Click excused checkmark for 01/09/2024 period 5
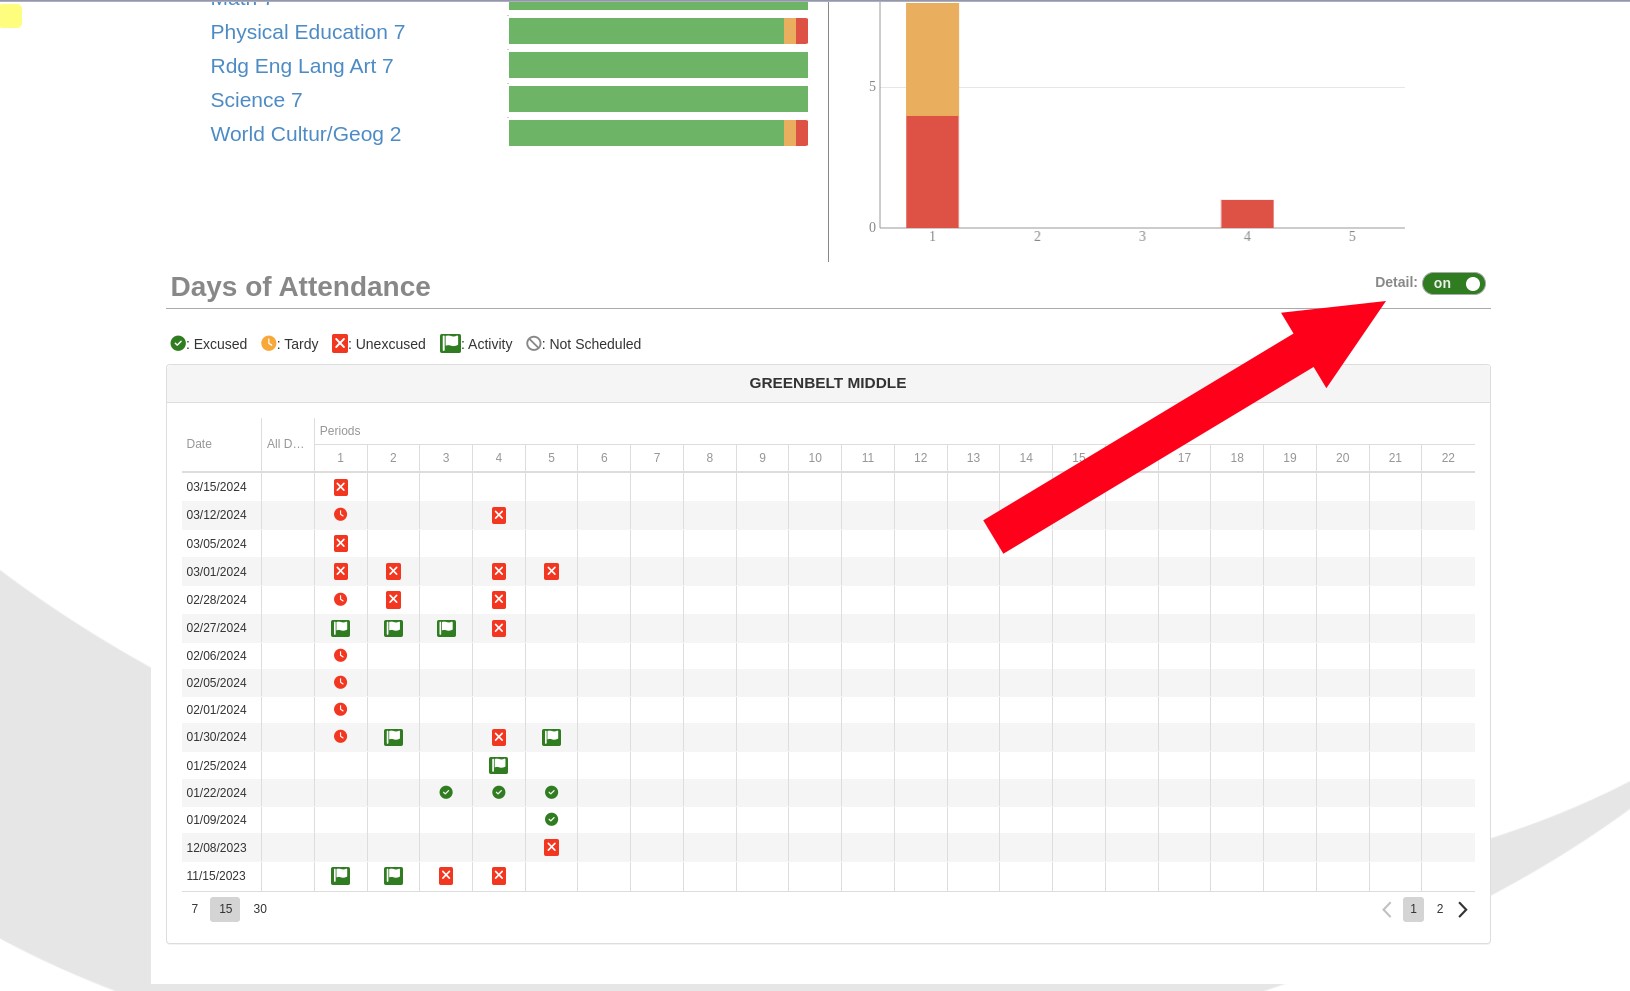This screenshot has height=991, width=1630. [551, 820]
